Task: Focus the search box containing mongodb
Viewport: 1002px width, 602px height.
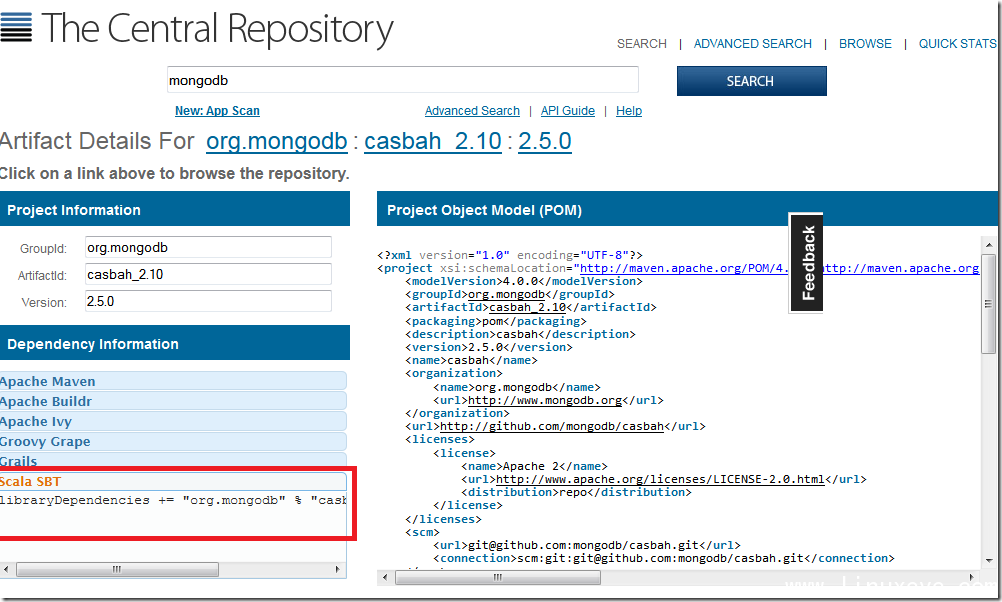Action: [403, 81]
